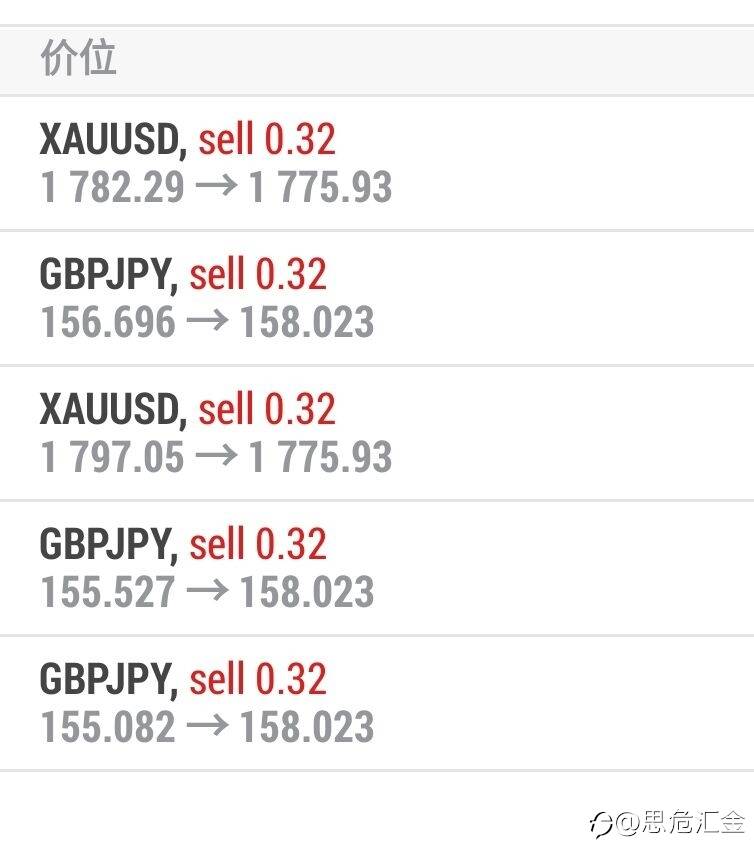Click the Weibo logo icon in watermark
The image size is (754, 868).
(601, 824)
